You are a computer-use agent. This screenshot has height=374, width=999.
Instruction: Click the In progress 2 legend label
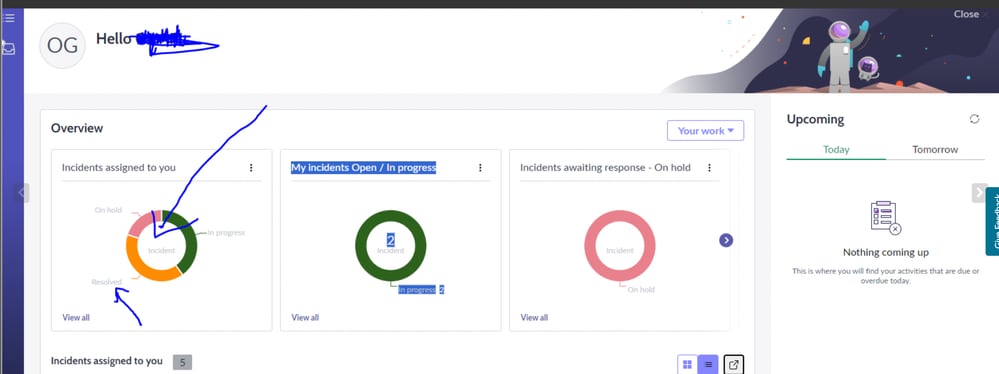coord(421,290)
